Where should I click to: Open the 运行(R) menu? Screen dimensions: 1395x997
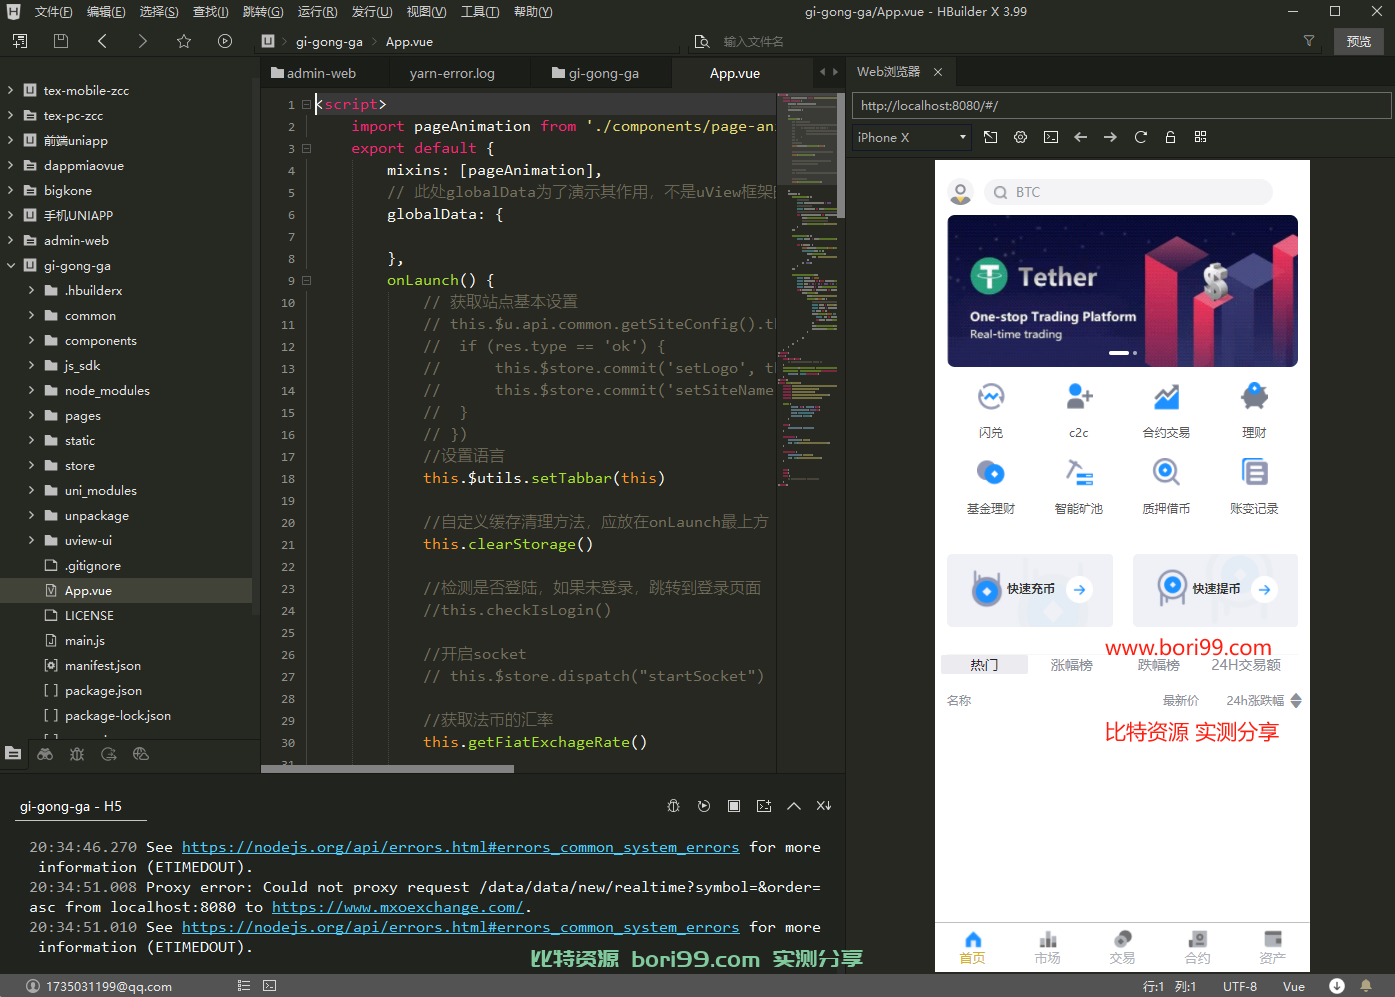(x=317, y=12)
